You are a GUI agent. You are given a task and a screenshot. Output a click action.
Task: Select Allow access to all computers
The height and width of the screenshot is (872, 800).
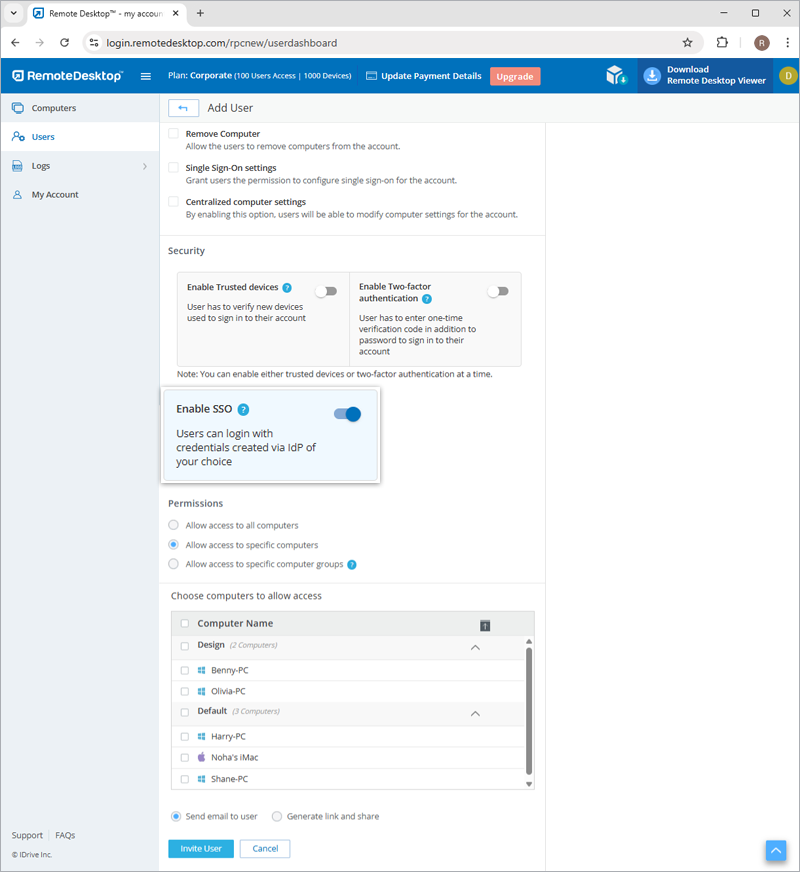[x=174, y=525]
